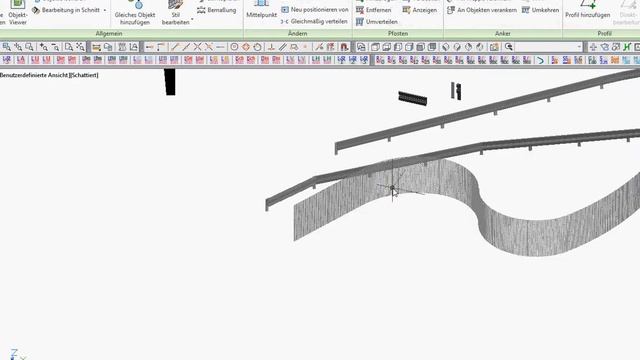Click the four-arrow move icon
Viewport: 640px width, 360px height.
[x=593, y=47]
